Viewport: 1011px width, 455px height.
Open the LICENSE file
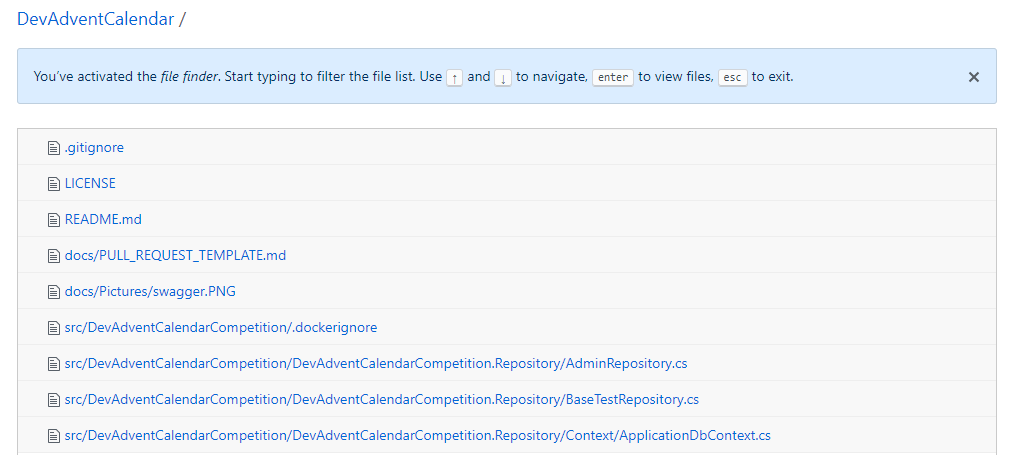click(90, 184)
